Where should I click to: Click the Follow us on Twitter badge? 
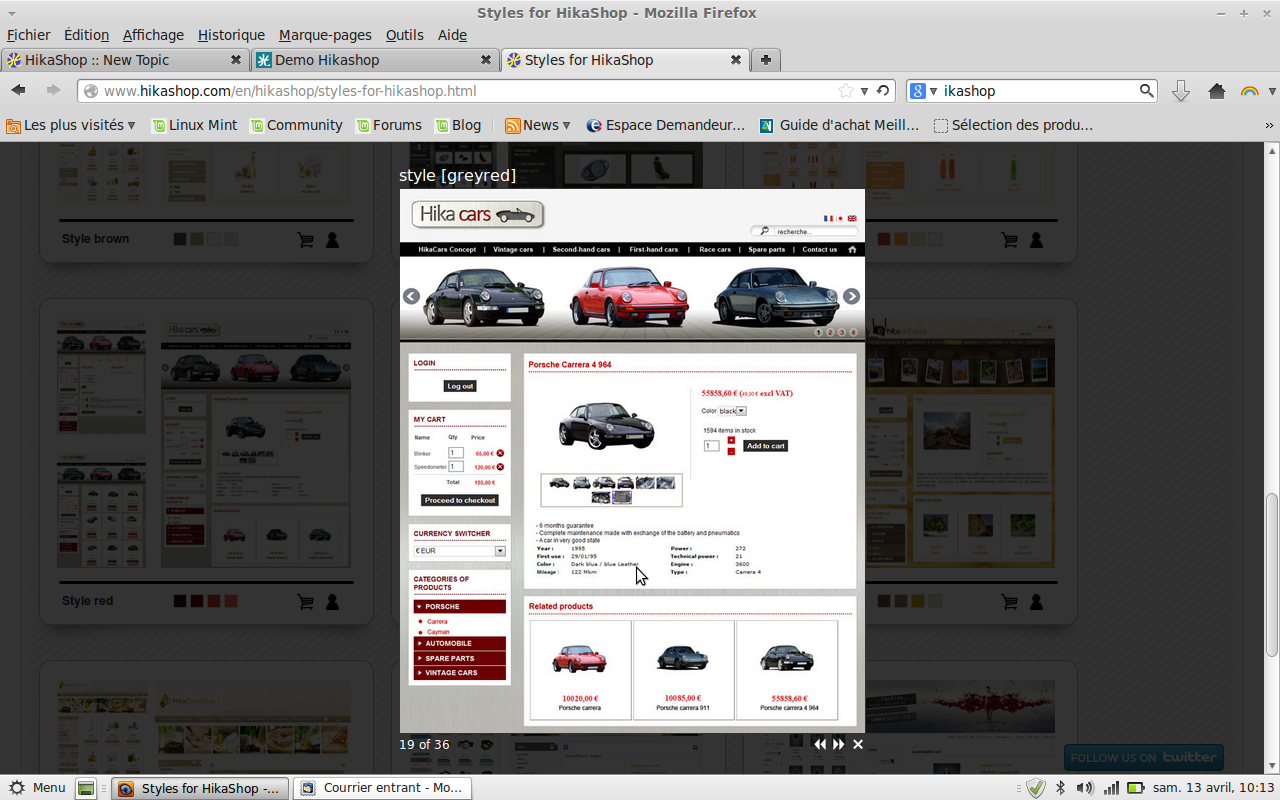pos(1144,757)
